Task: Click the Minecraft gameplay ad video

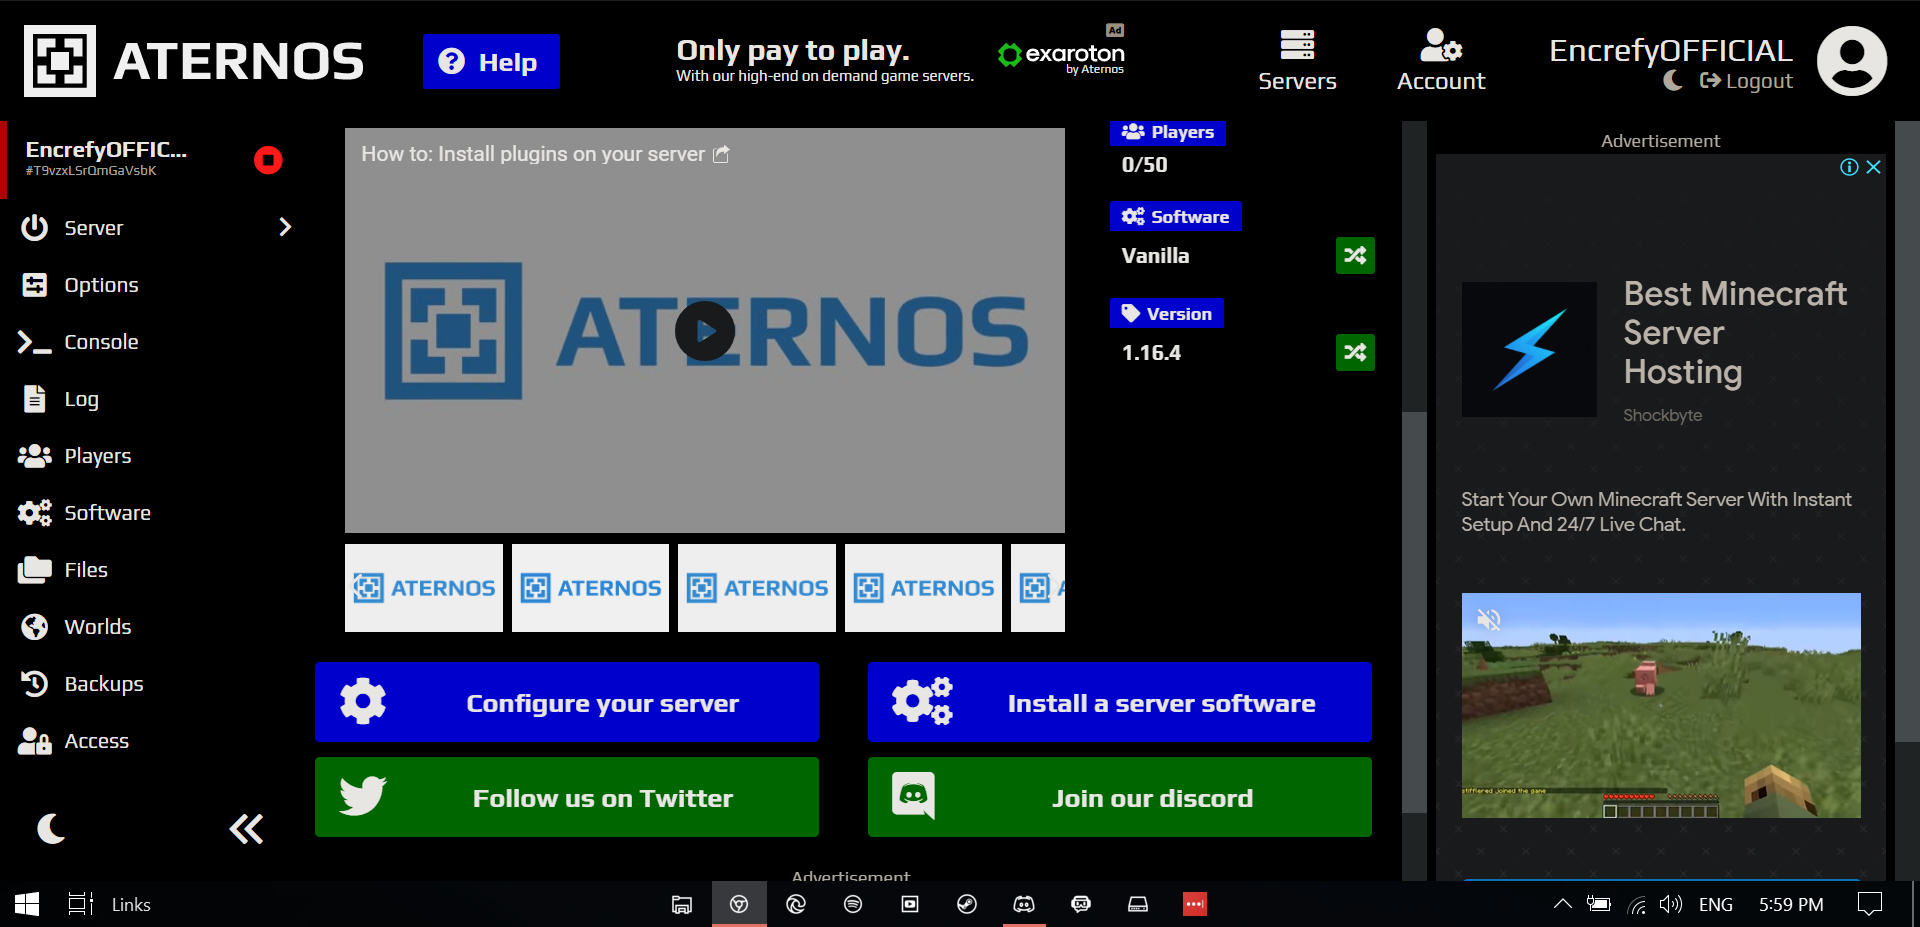Action: [x=1661, y=705]
